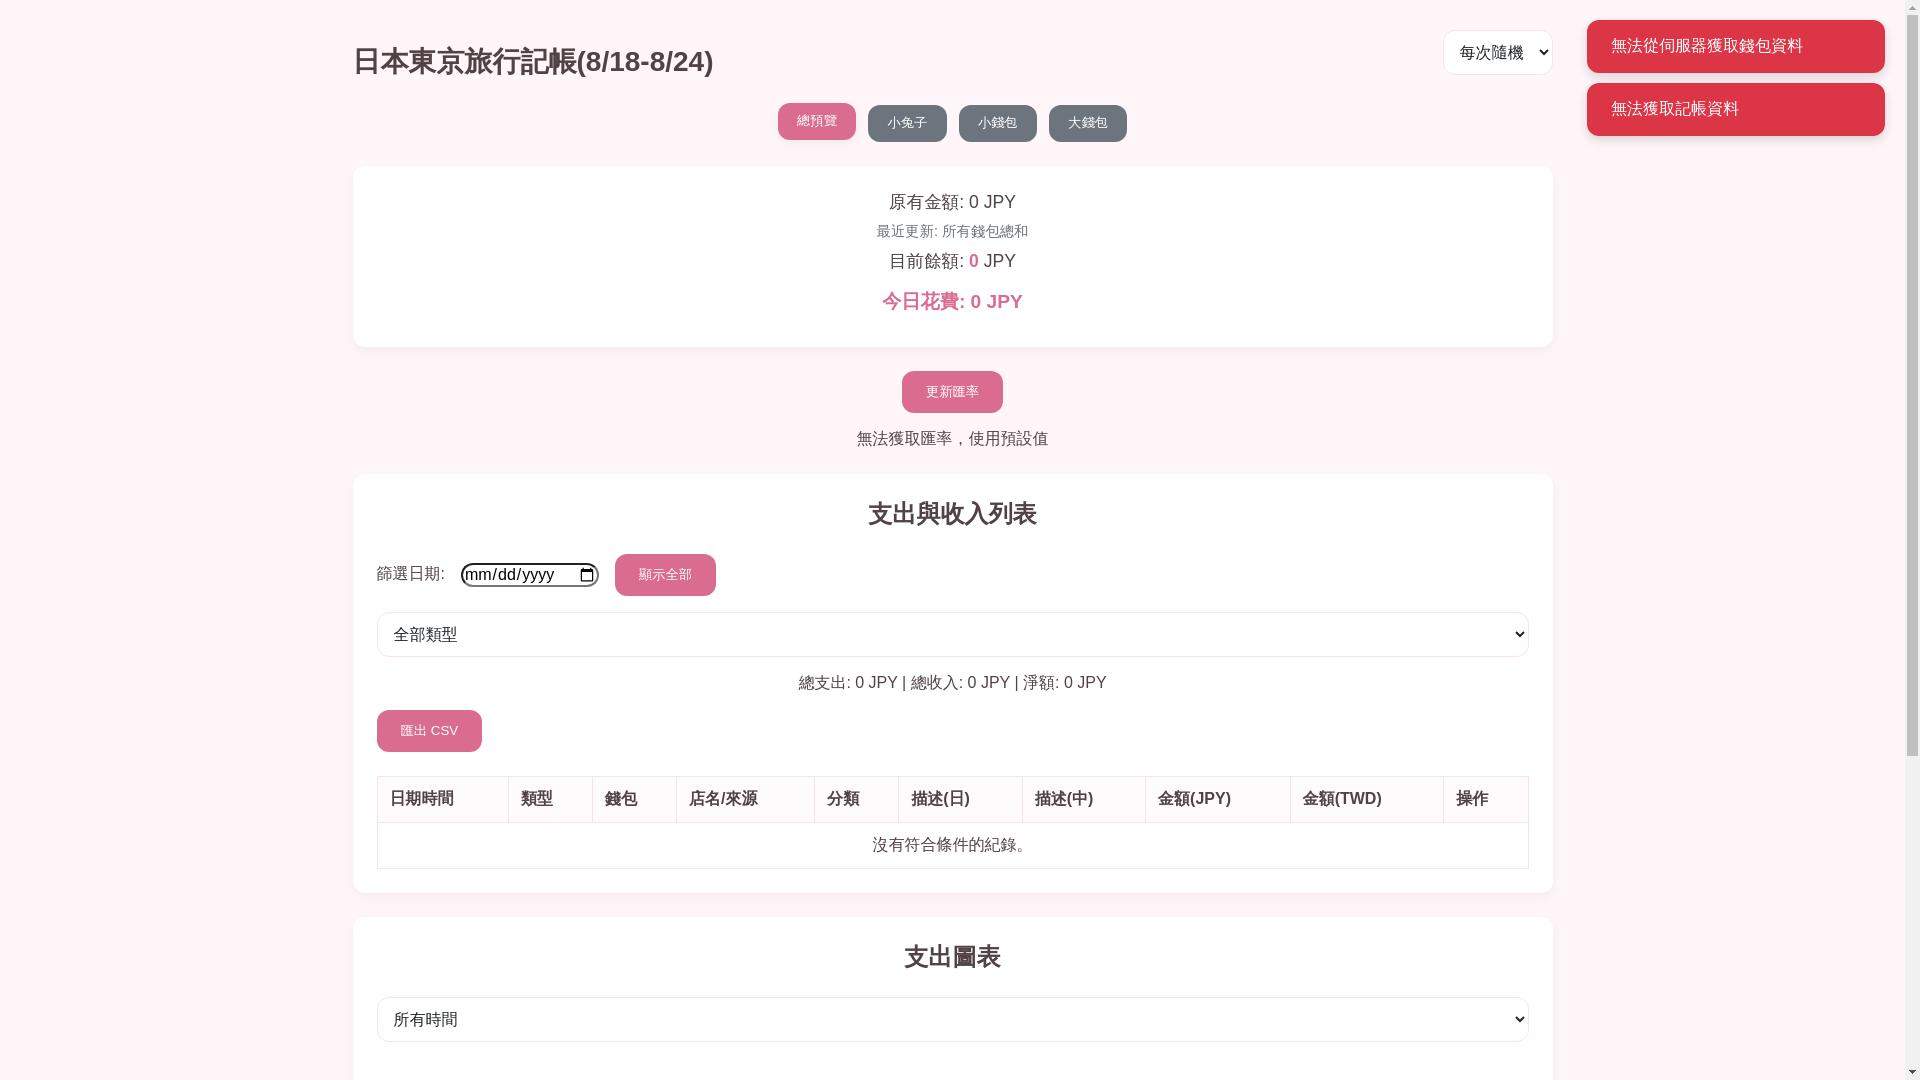1920x1080 pixels.
Task: Click the 店名/來源 column header
Action: [745, 799]
